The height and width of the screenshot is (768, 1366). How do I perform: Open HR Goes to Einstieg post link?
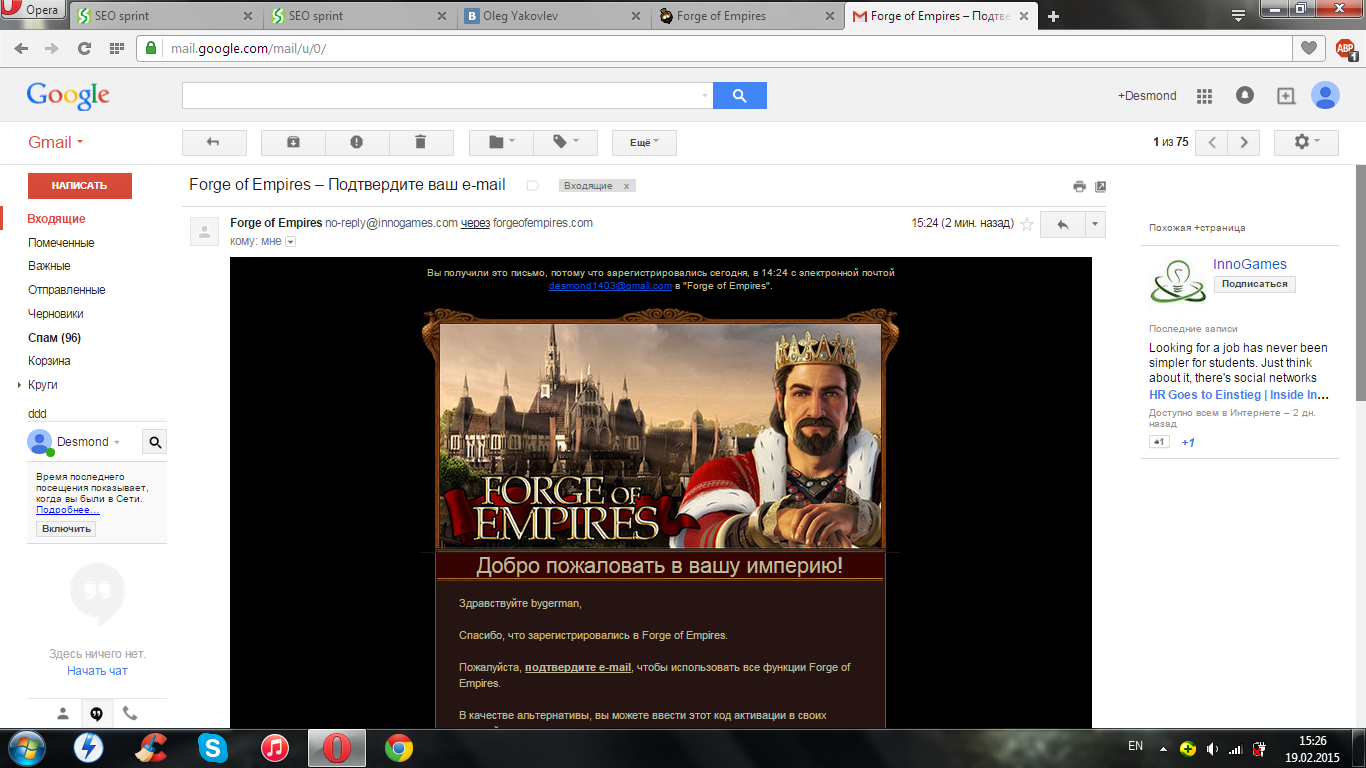(x=1239, y=395)
